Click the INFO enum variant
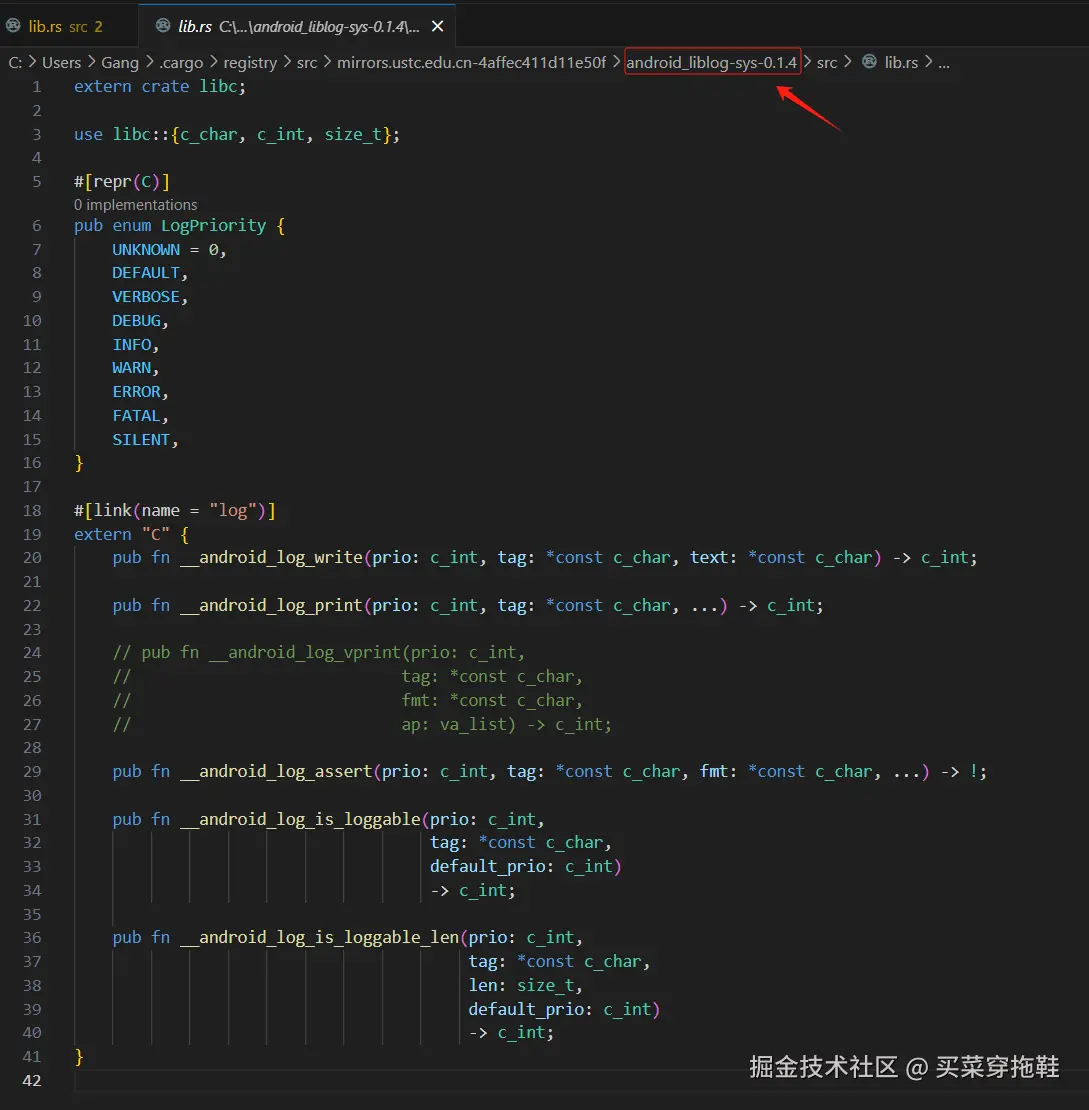Viewport: 1089px width, 1110px height. [x=132, y=345]
